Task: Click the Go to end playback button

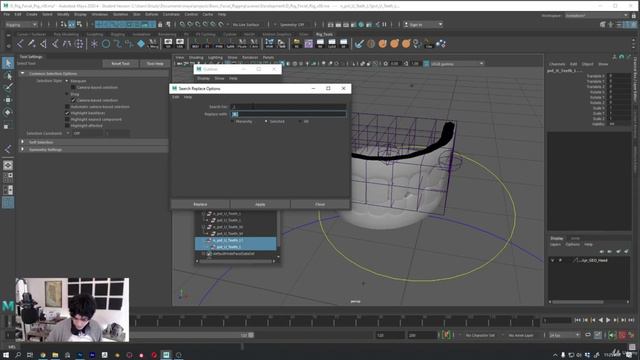Action: [x=631, y=320]
